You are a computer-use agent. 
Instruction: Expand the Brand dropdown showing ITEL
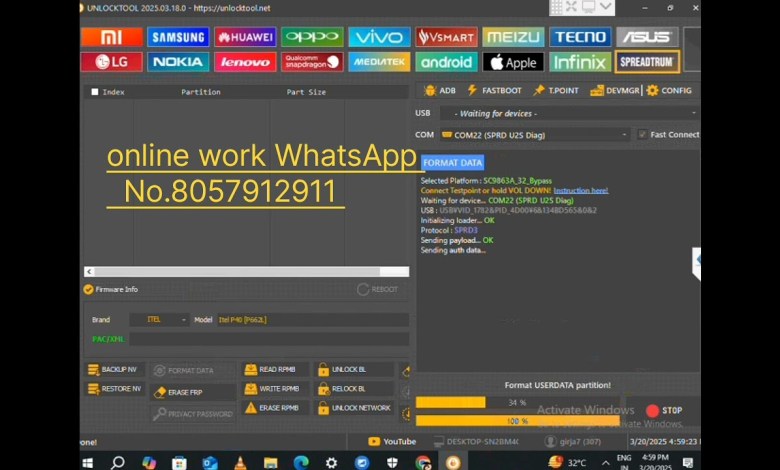pyautogui.click(x=166, y=319)
